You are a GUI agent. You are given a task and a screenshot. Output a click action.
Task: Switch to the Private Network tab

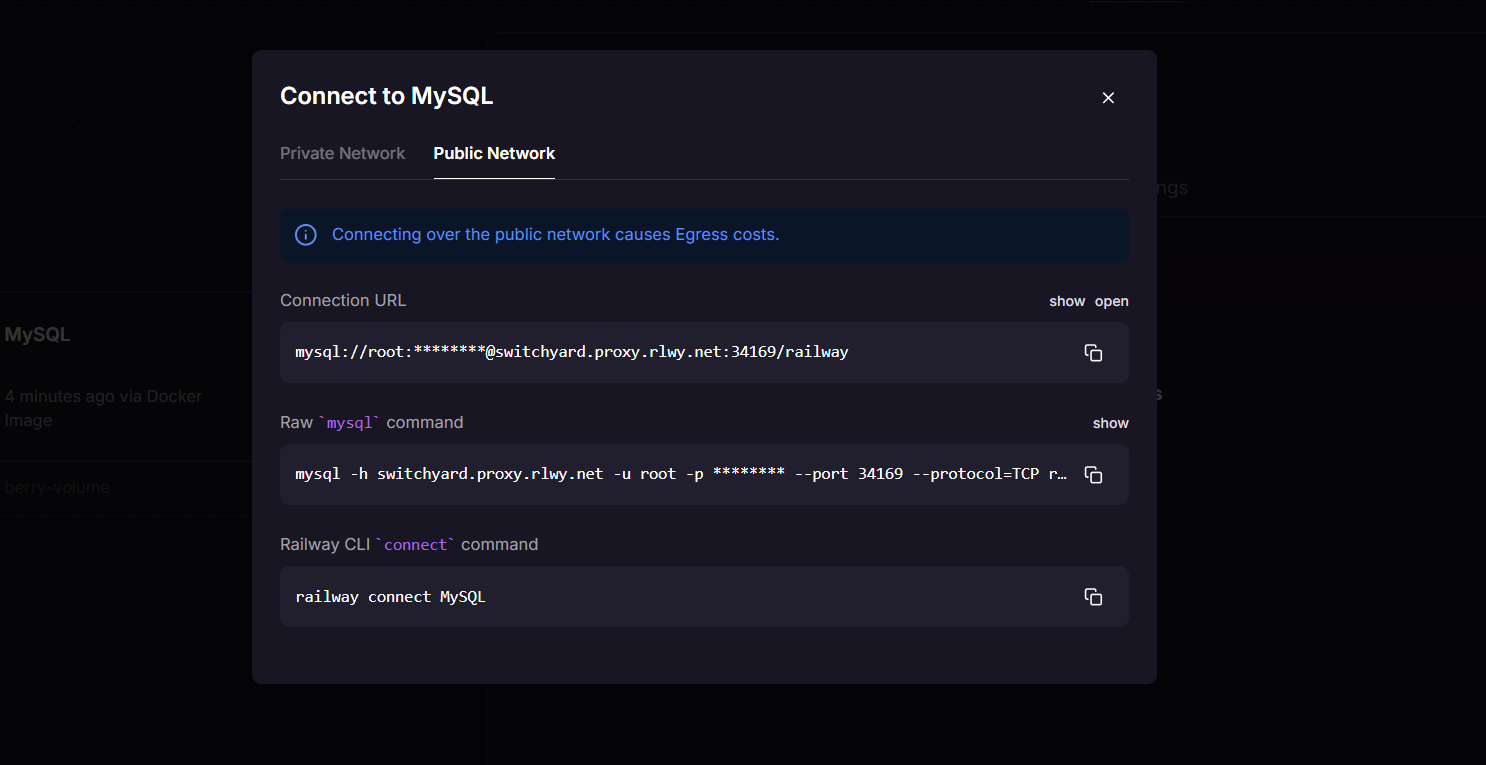click(x=342, y=153)
